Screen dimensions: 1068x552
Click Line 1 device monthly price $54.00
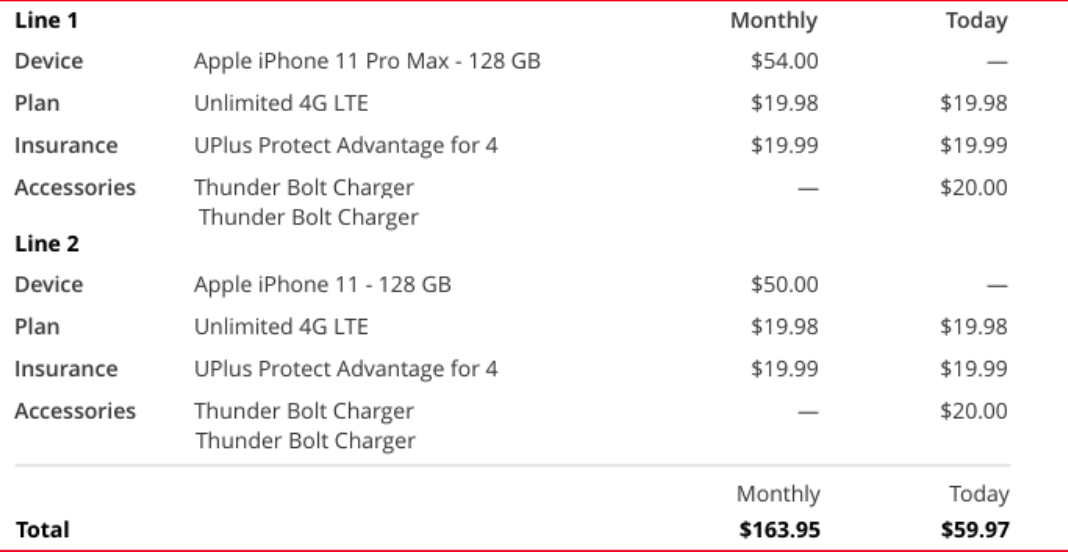[x=784, y=61]
